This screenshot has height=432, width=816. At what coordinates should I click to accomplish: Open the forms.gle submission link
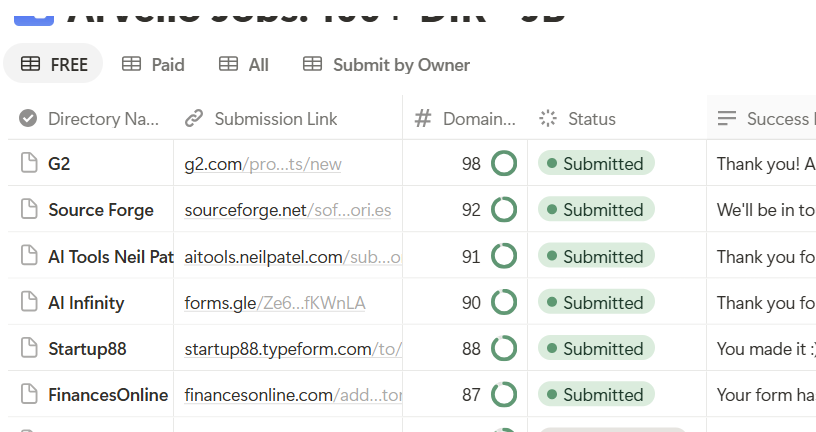(x=275, y=303)
